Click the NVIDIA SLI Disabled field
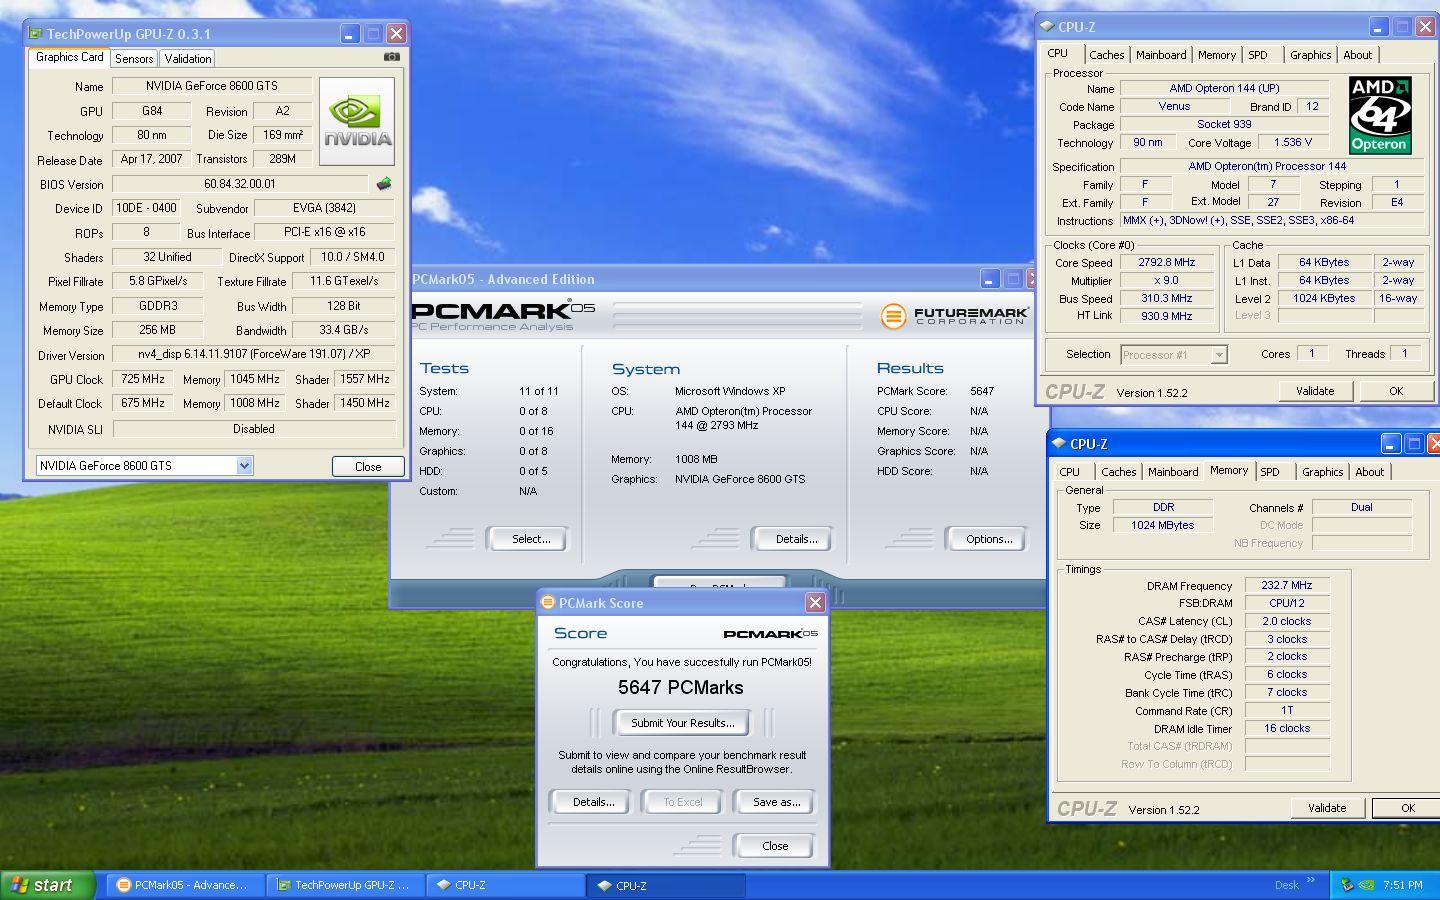This screenshot has height=900, width=1440. coord(254,428)
